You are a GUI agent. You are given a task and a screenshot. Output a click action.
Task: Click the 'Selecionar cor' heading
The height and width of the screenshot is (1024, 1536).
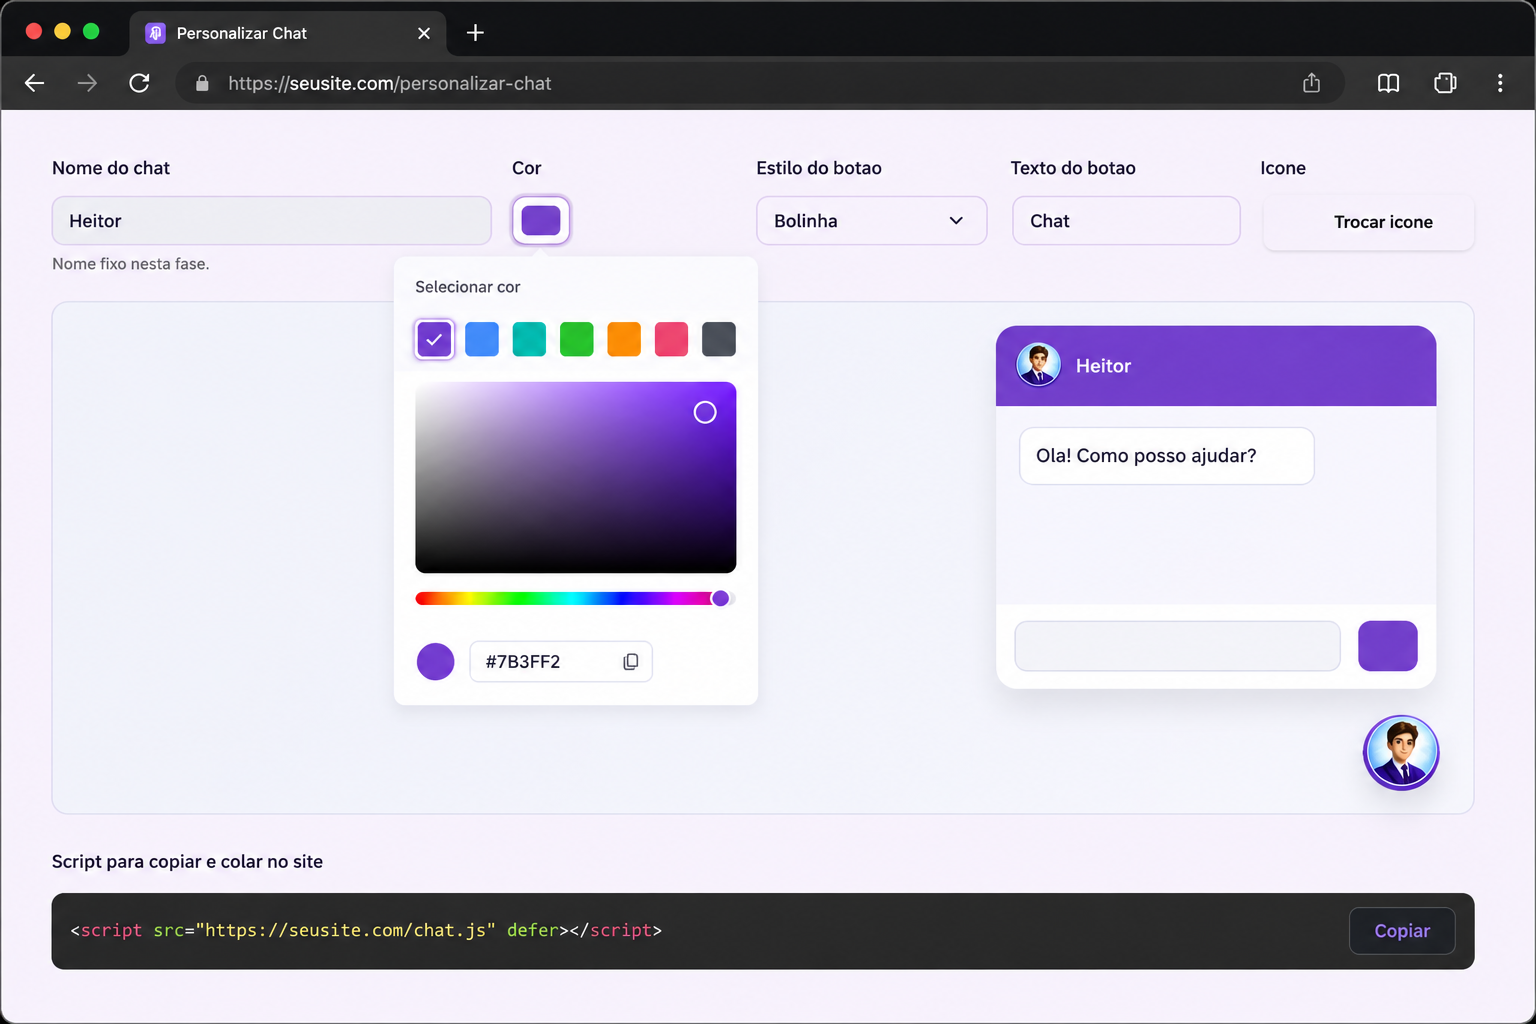[468, 287]
